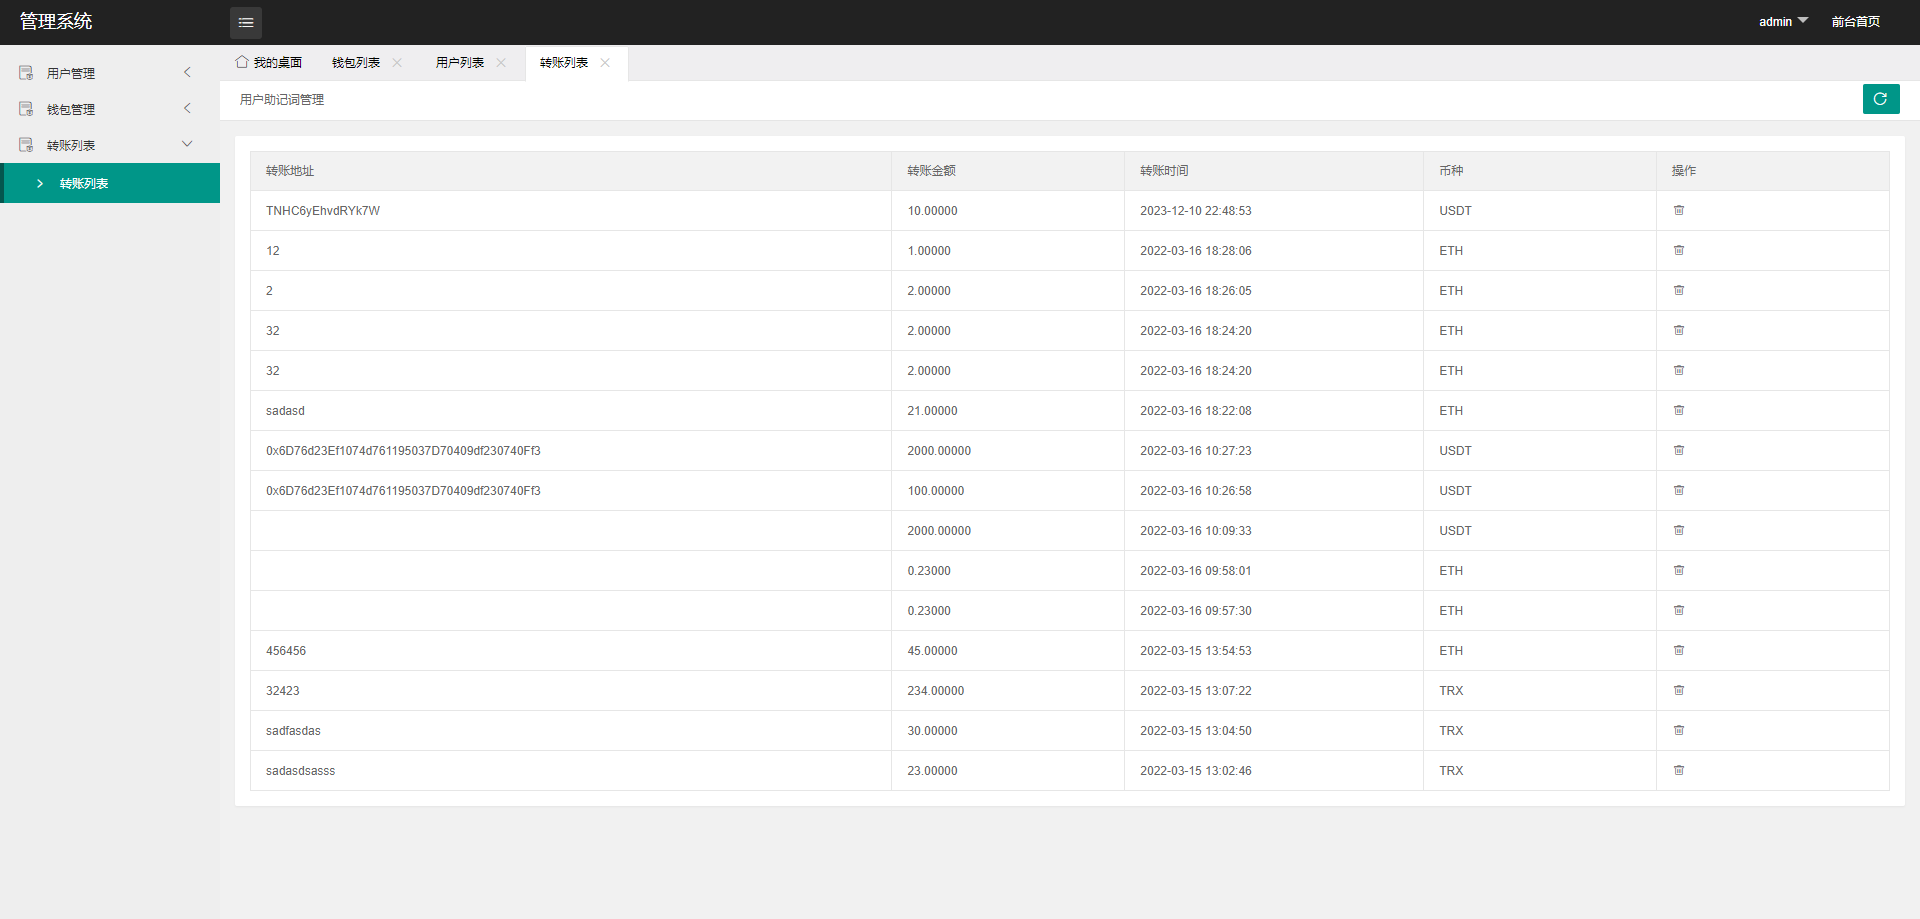Click the amount 1.00000
Screen dimensions: 1920x919
929,251
